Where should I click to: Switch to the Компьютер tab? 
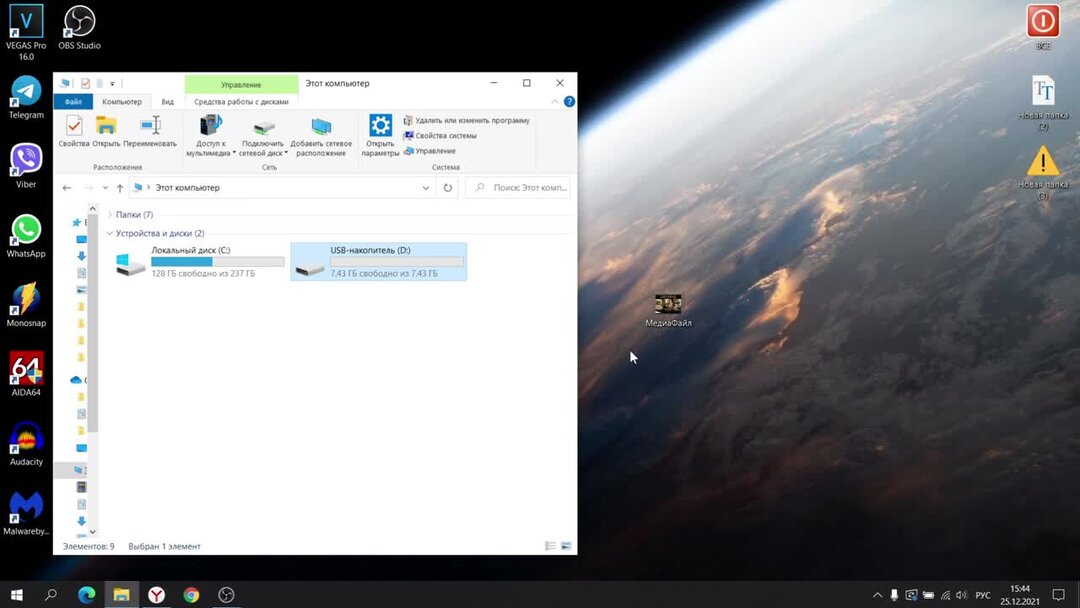pyautogui.click(x=122, y=102)
